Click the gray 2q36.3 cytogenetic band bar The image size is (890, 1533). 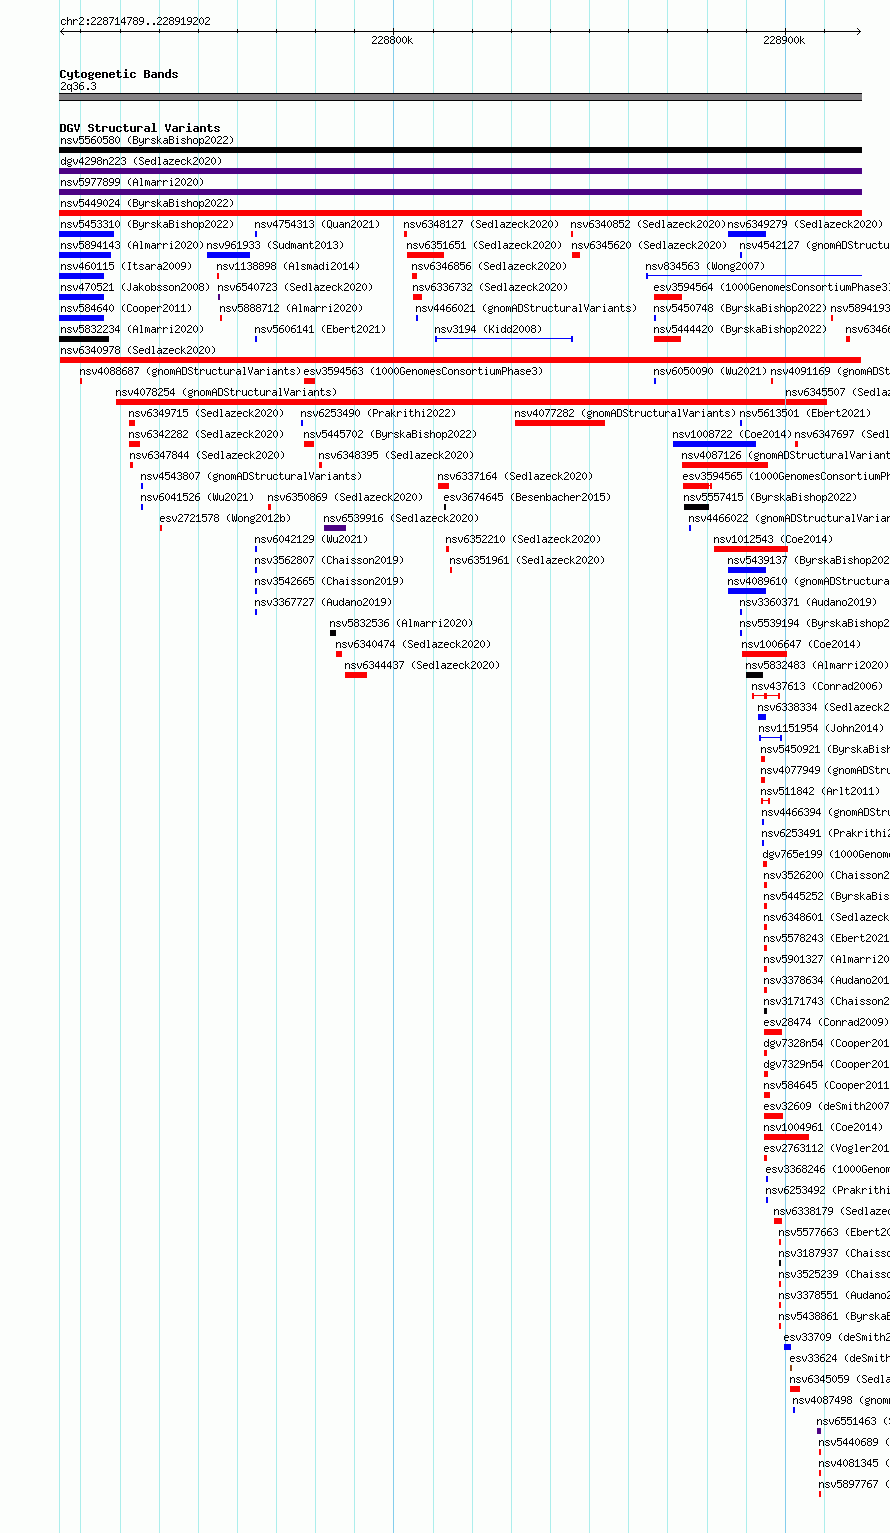[x=460, y=97]
